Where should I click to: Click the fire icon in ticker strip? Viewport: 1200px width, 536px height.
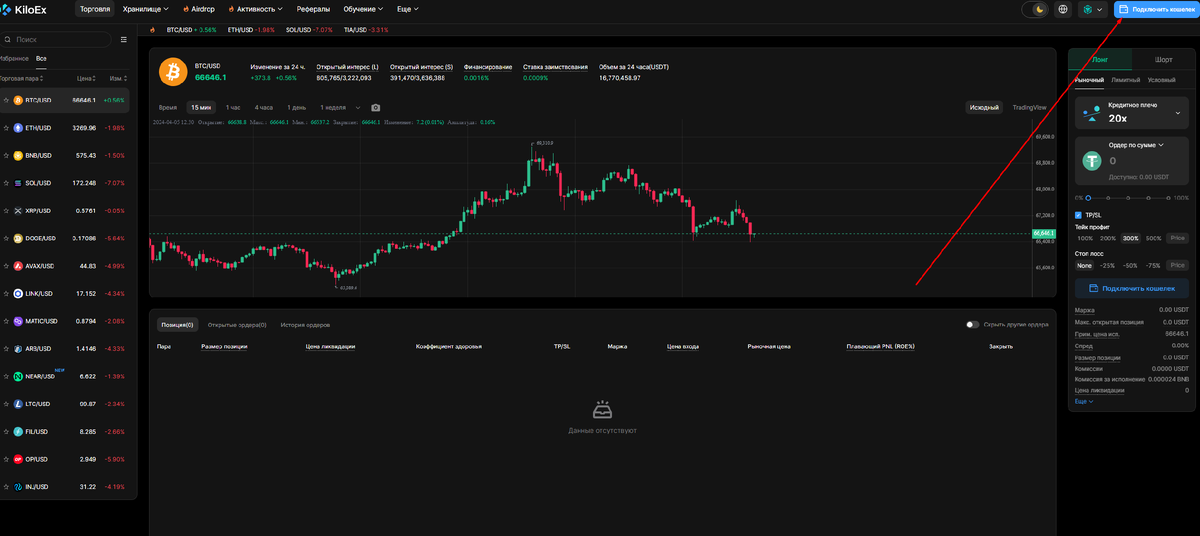(152, 30)
